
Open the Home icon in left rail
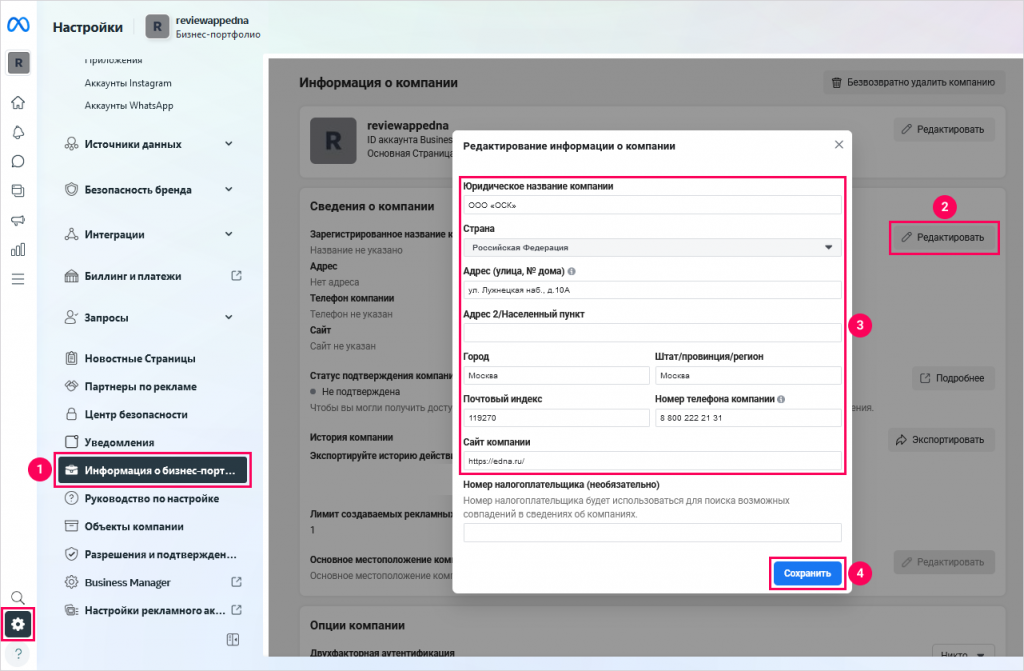(18, 103)
